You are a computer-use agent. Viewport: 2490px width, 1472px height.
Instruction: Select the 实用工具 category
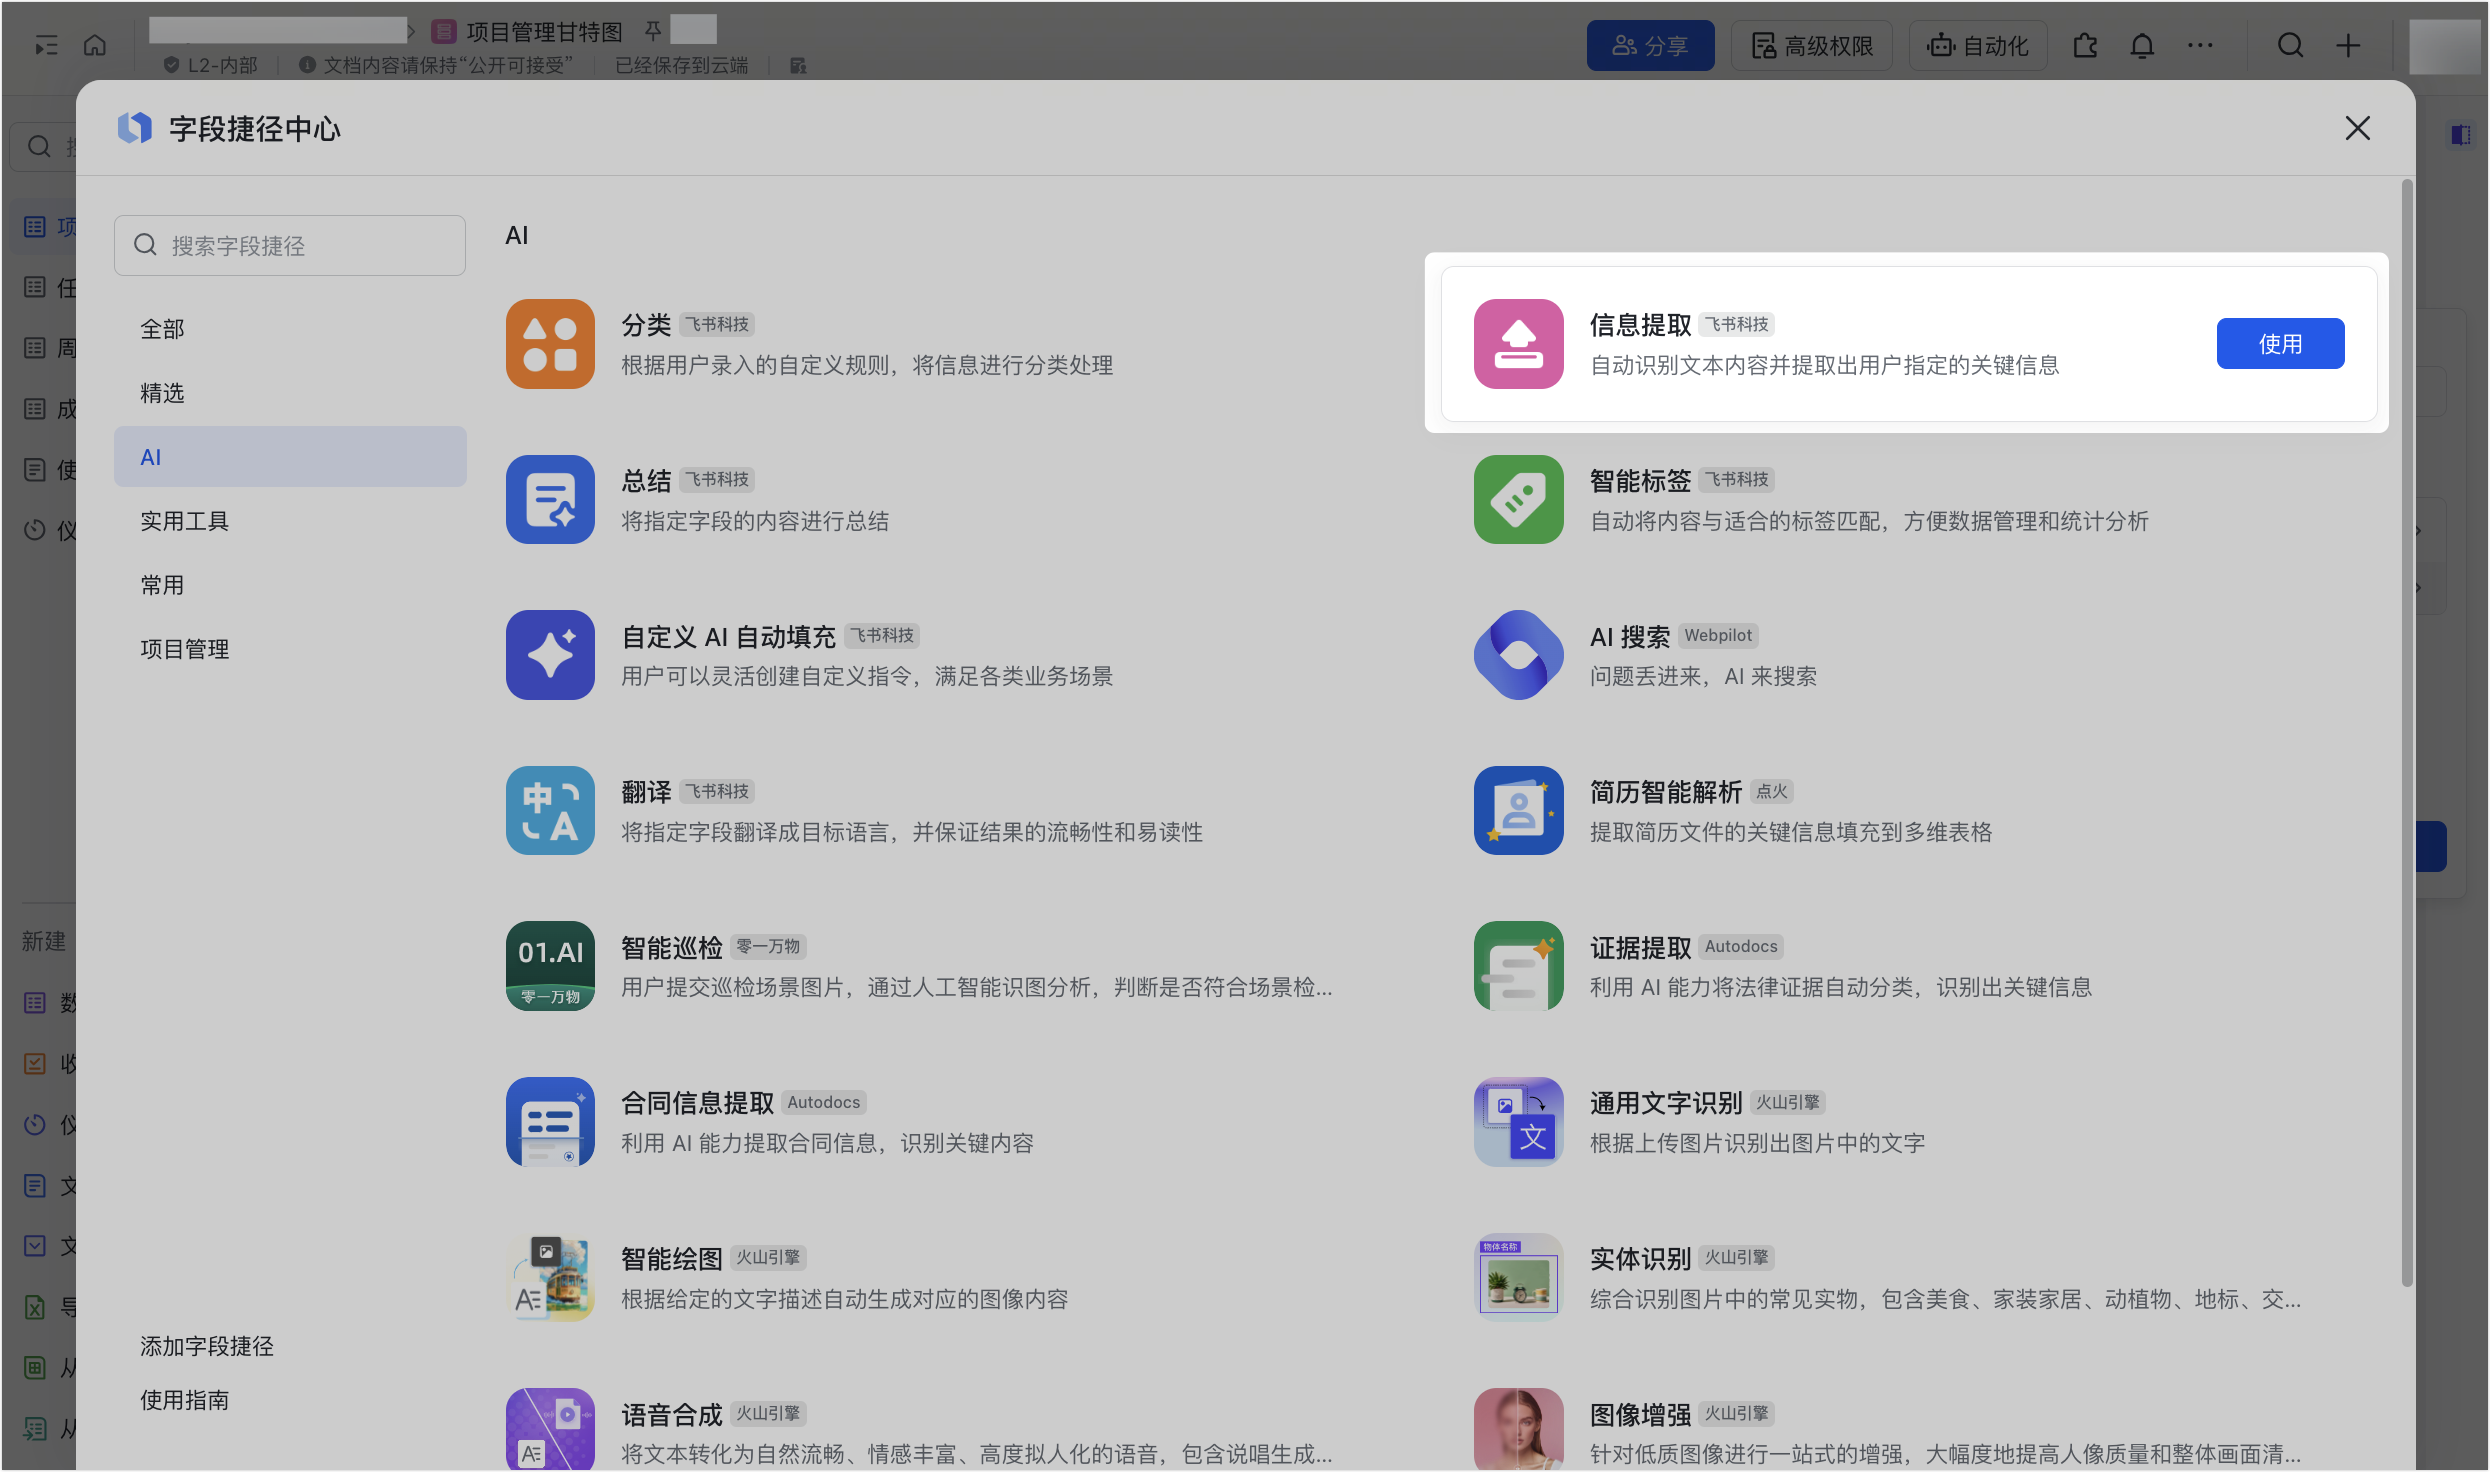185,521
